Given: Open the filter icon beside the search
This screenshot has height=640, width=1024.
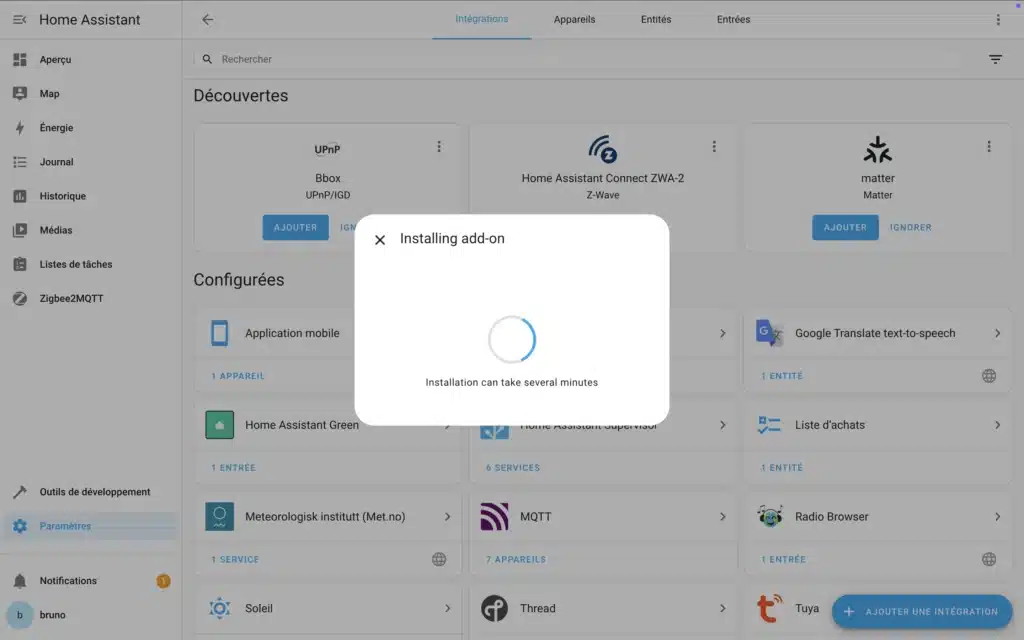Looking at the screenshot, I should 995,59.
